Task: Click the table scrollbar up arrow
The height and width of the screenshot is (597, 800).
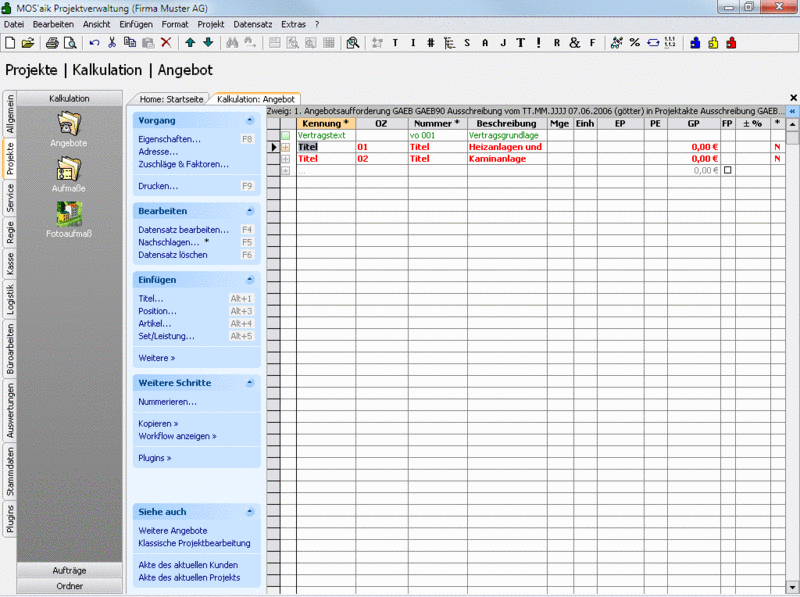Action: pos(792,124)
